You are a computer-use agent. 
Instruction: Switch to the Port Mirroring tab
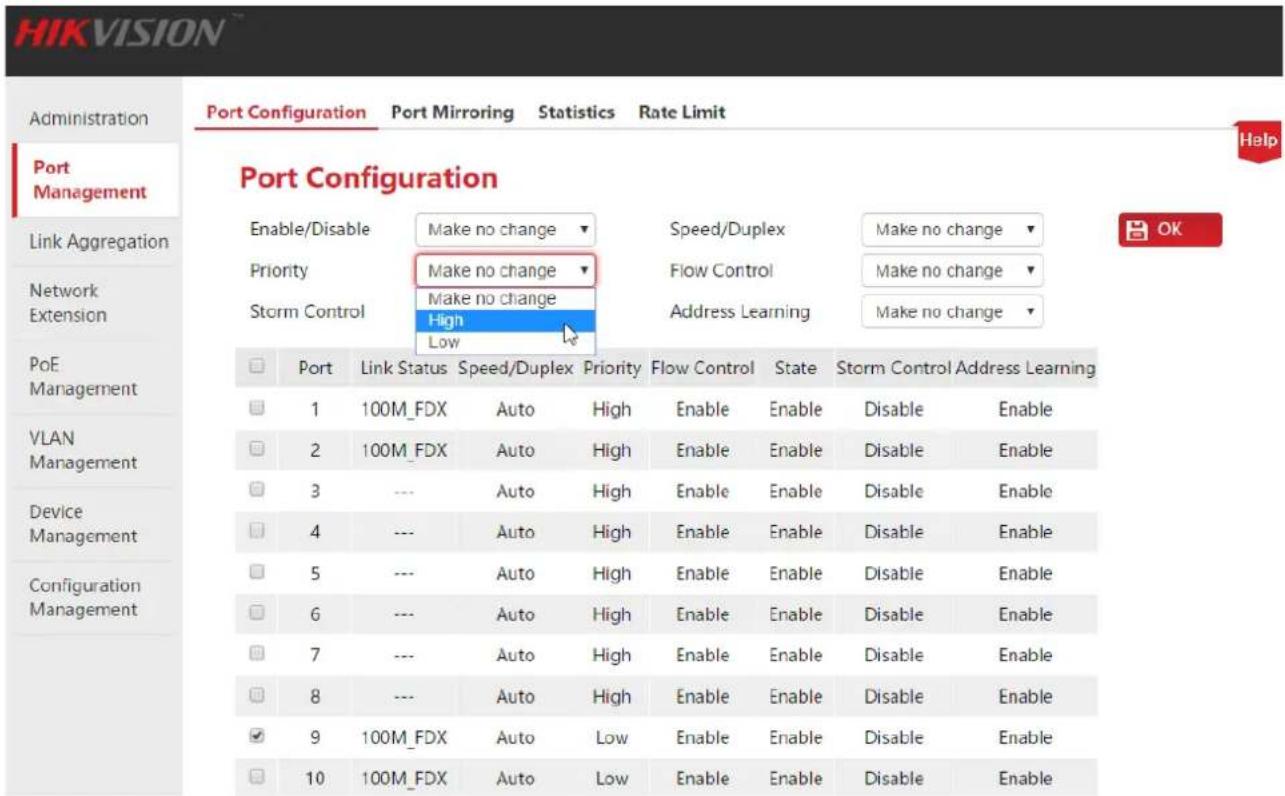452,112
